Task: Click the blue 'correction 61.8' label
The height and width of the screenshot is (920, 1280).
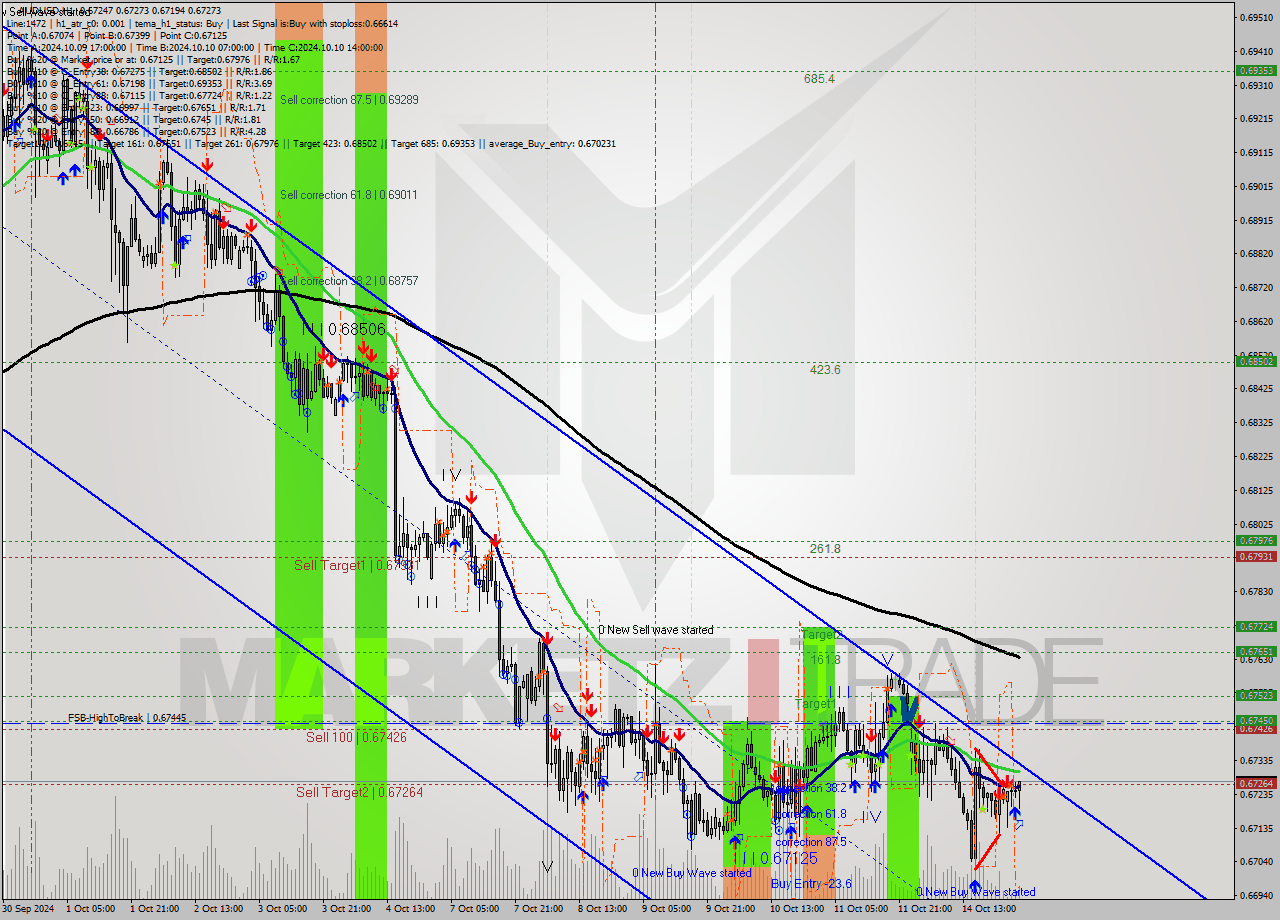Action: 811,814
